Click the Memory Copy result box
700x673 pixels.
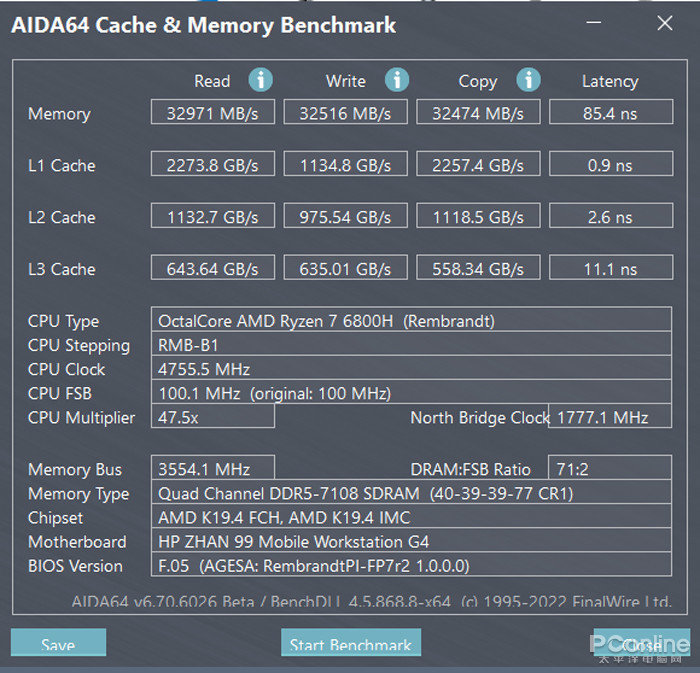(478, 113)
